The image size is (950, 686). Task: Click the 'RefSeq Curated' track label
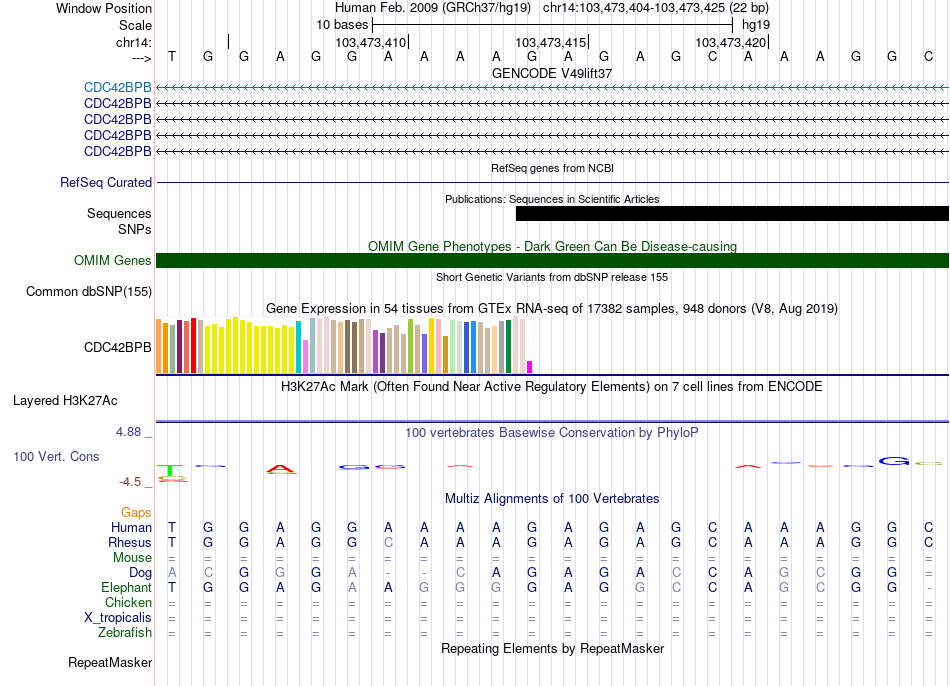click(x=106, y=182)
